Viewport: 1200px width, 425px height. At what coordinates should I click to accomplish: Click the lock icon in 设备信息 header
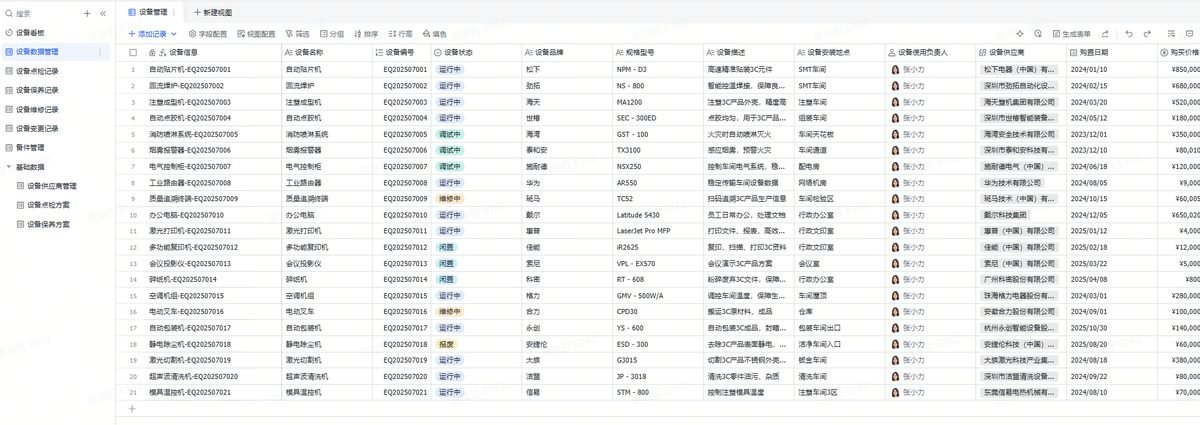(152, 51)
